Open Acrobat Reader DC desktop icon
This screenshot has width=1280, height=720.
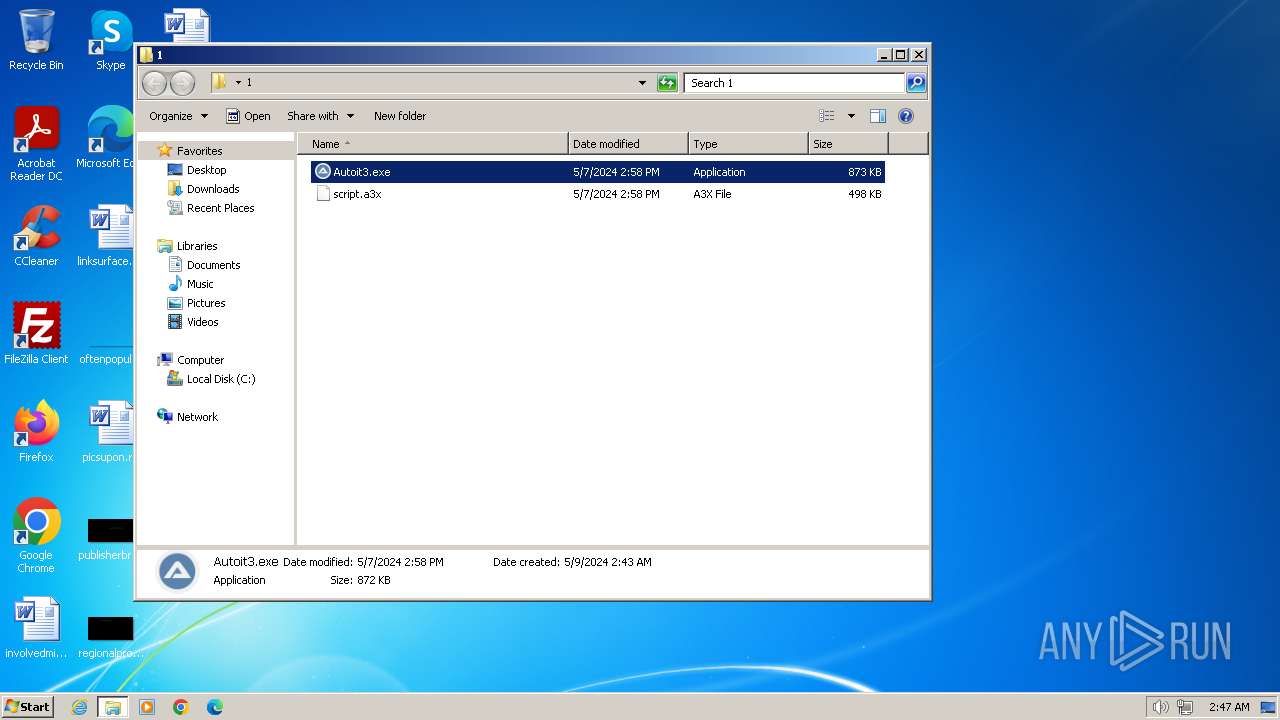pos(36,144)
